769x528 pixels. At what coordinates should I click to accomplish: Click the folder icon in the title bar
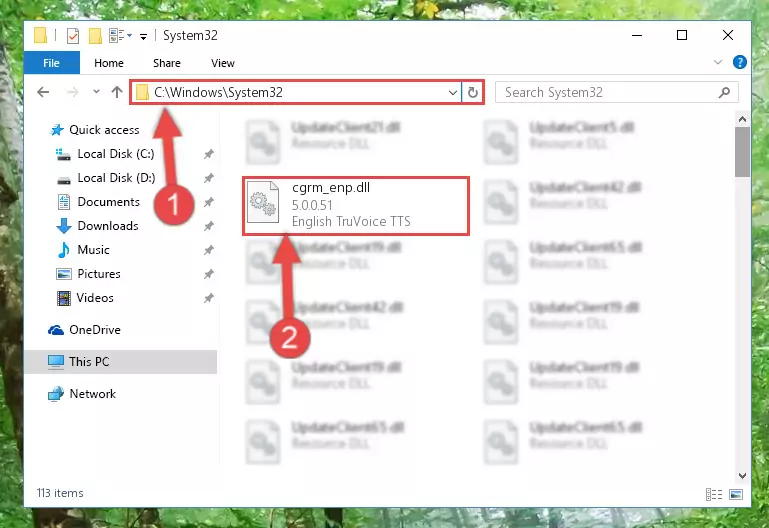(x=41, y=36)
